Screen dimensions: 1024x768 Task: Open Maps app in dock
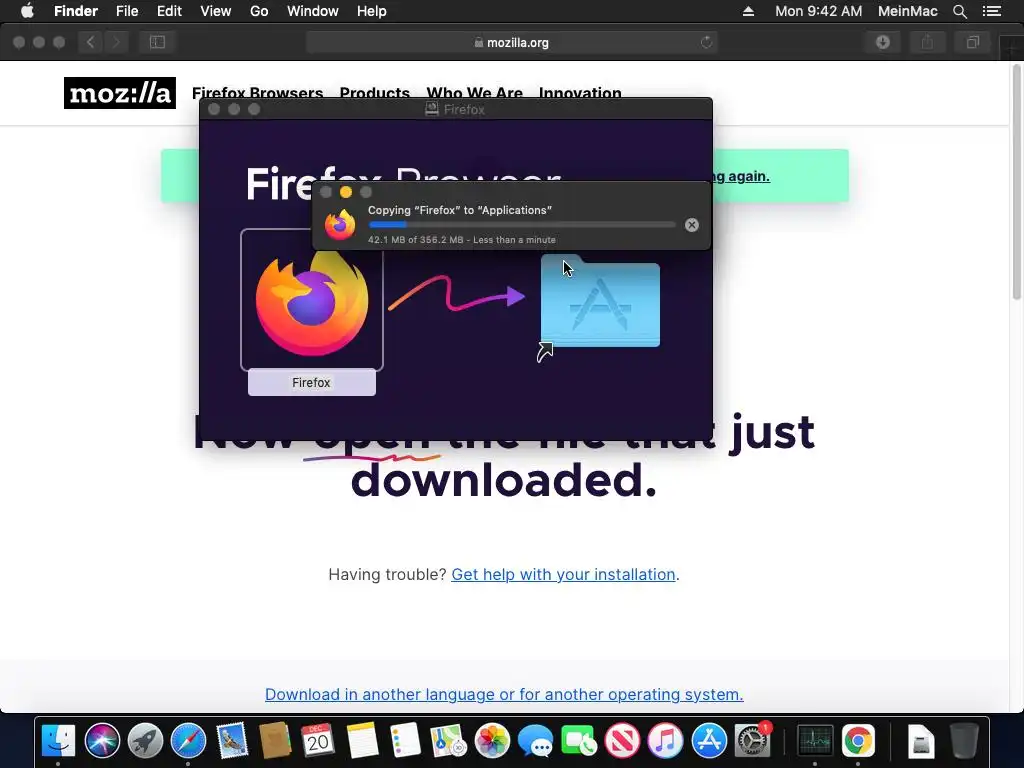pos(449,741)
